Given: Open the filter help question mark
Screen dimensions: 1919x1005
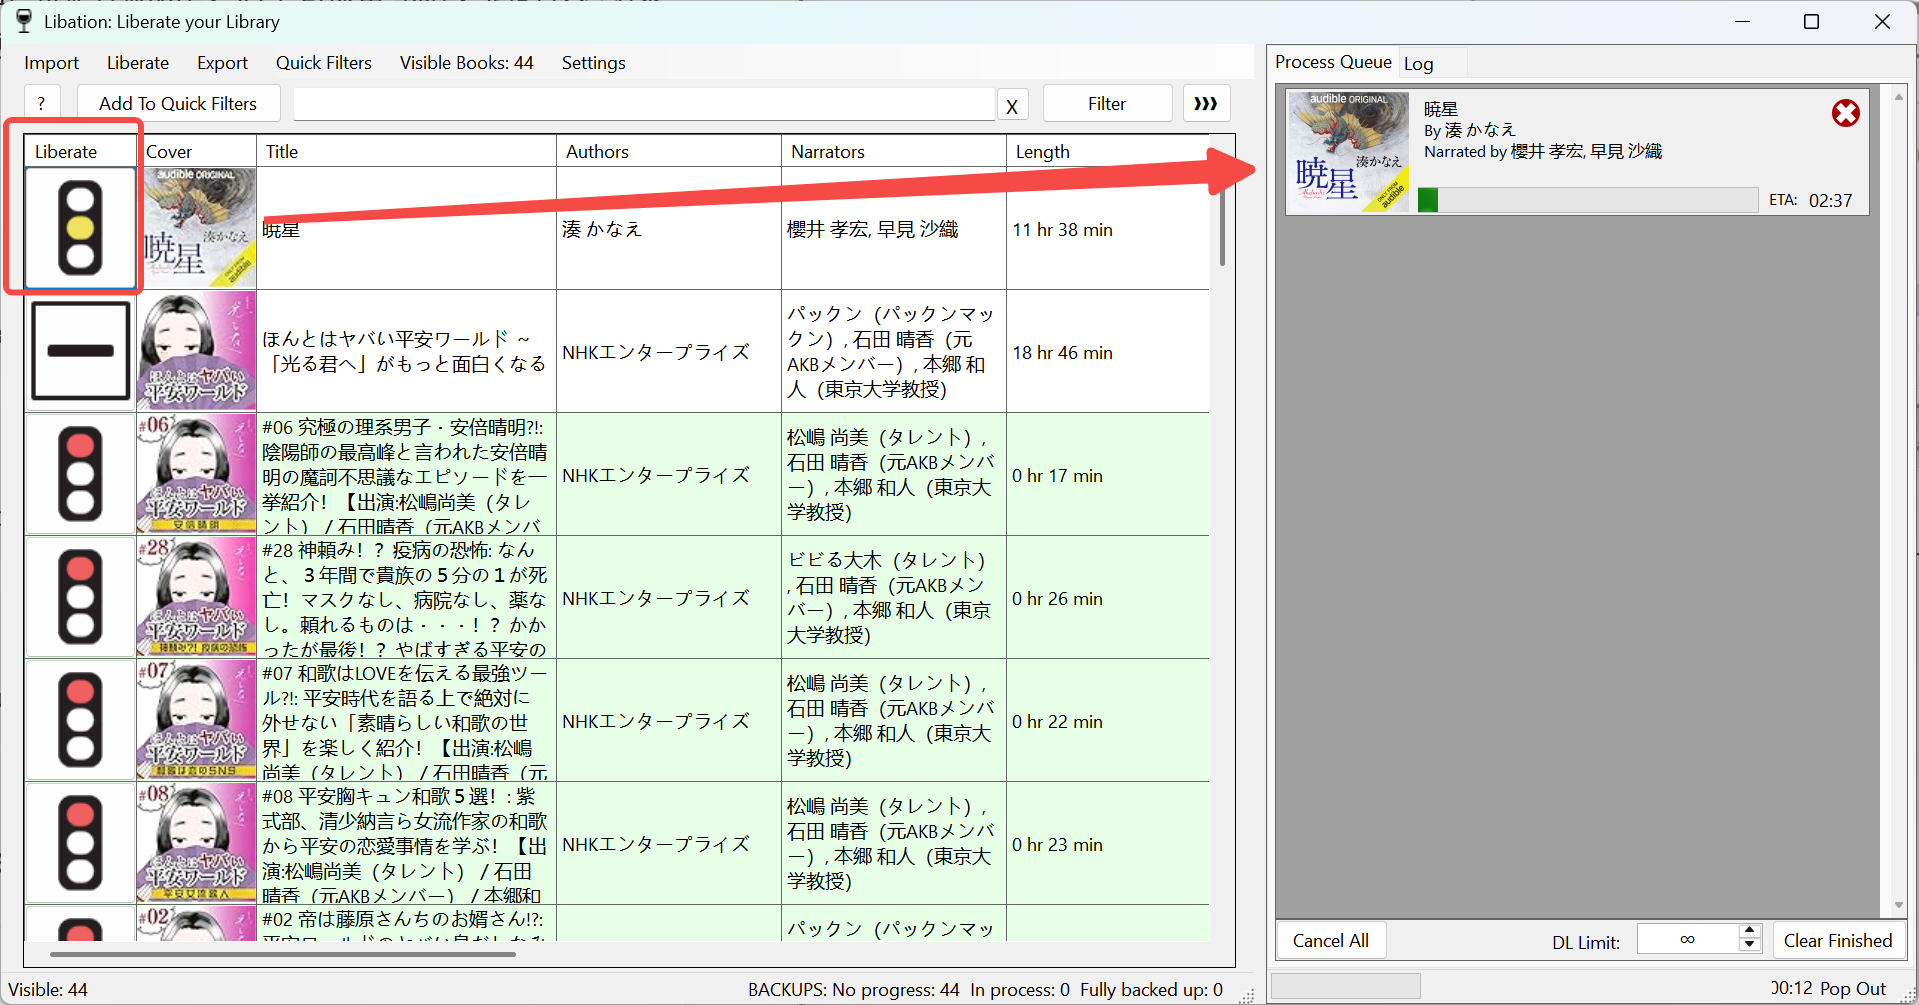Looking at the screenshot, I should 41,103.
